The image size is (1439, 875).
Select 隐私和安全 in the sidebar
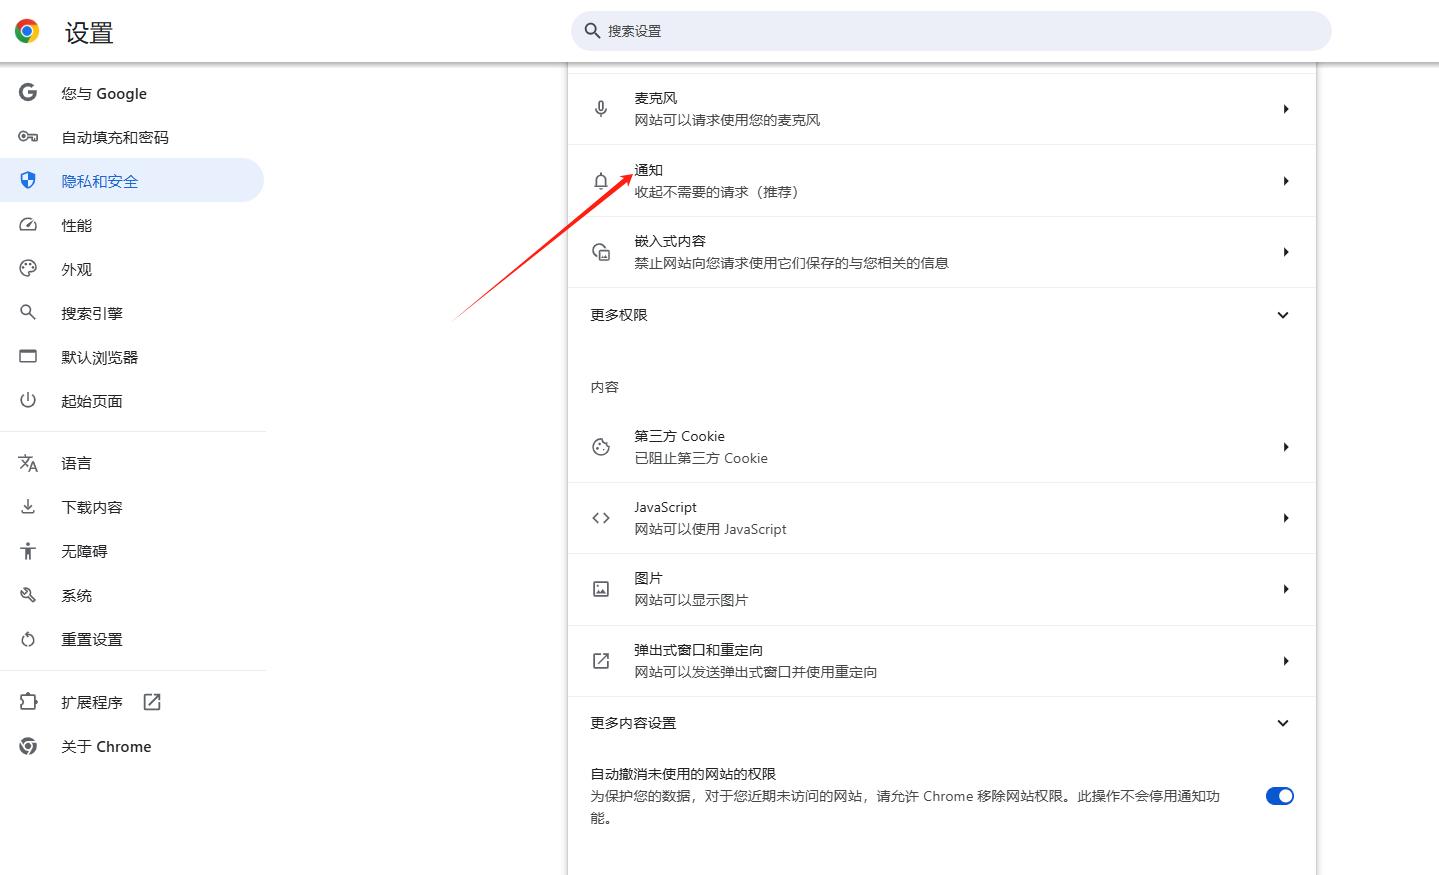[x=132, y=181]
